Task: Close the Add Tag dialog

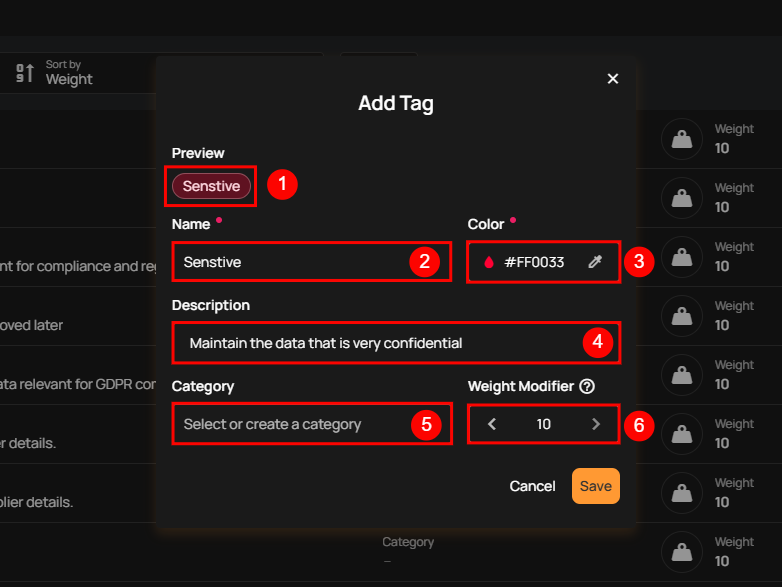Action: coord(612,79)
